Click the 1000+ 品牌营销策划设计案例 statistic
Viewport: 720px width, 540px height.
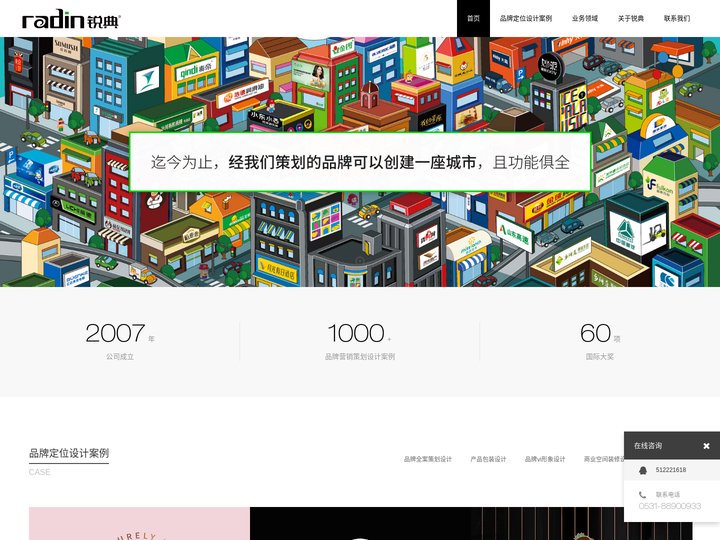(x=360, y=340)
